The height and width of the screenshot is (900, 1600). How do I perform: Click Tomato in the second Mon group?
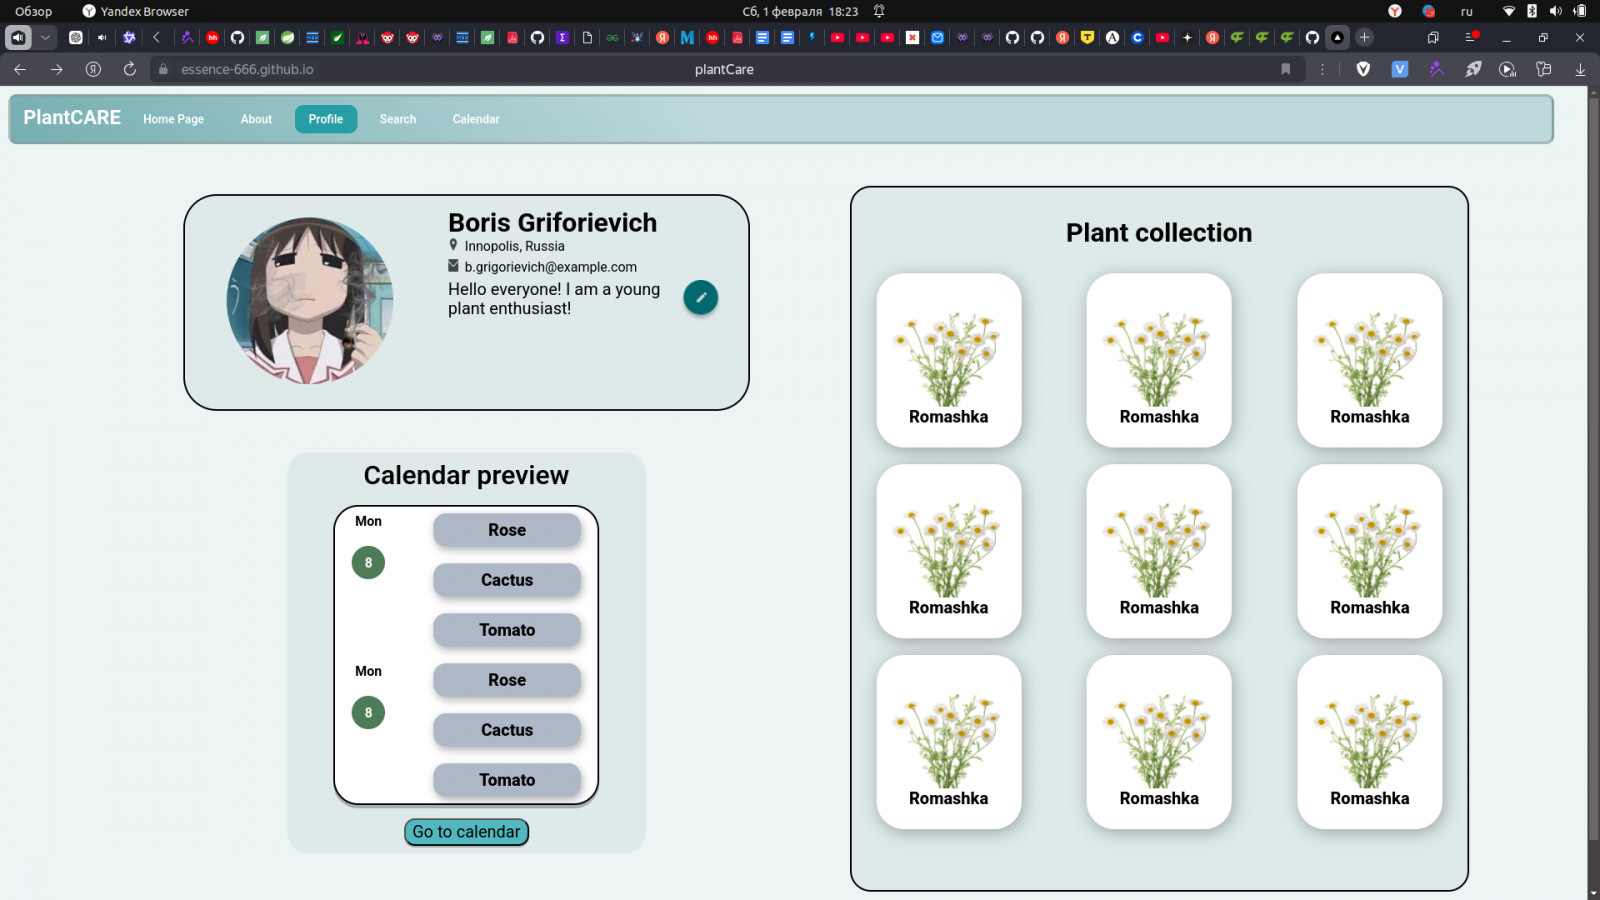tap(507, 780)
